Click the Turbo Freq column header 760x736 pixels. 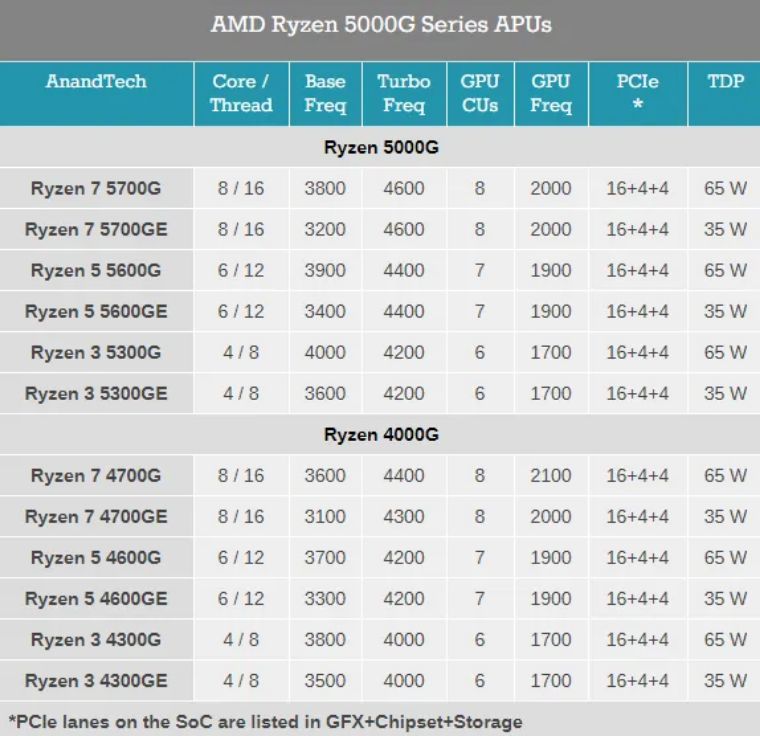(x=404, y=93)
